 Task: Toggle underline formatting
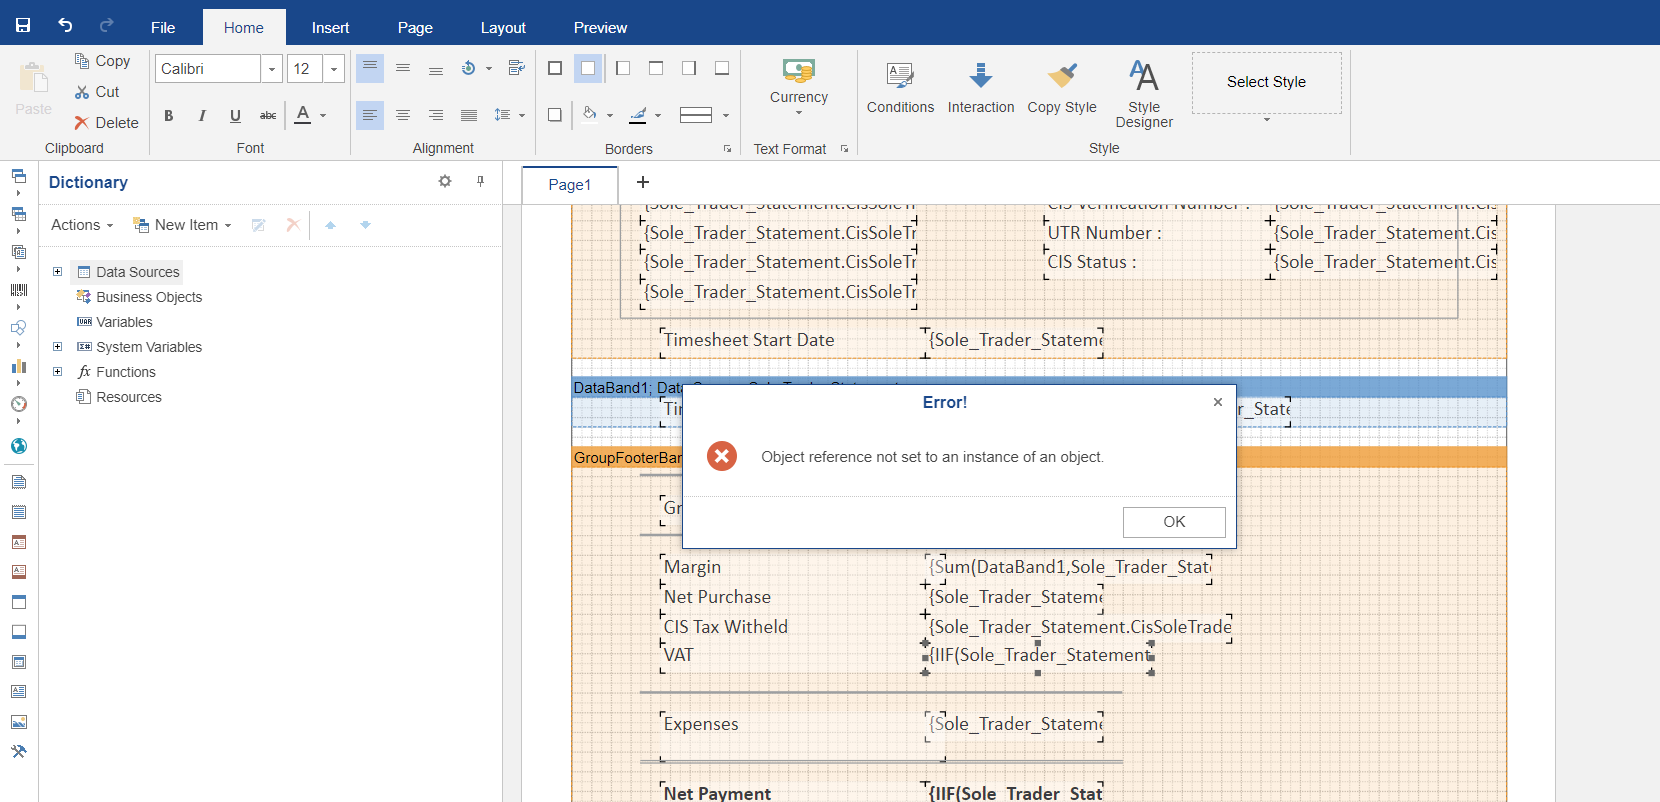point(235,115)
